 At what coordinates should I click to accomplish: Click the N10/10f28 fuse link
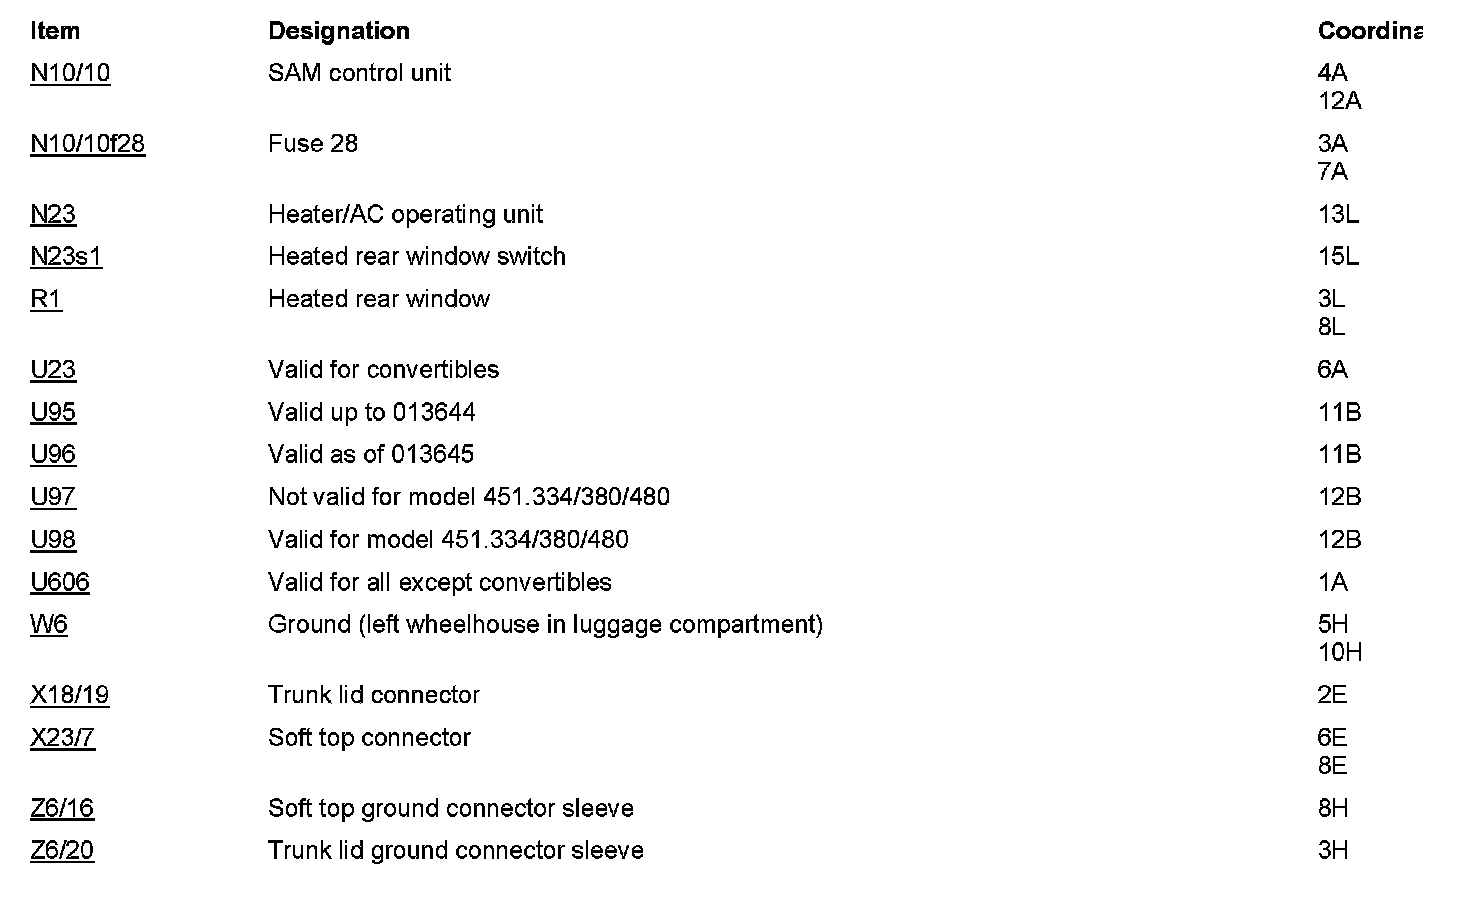click(87, 144)
